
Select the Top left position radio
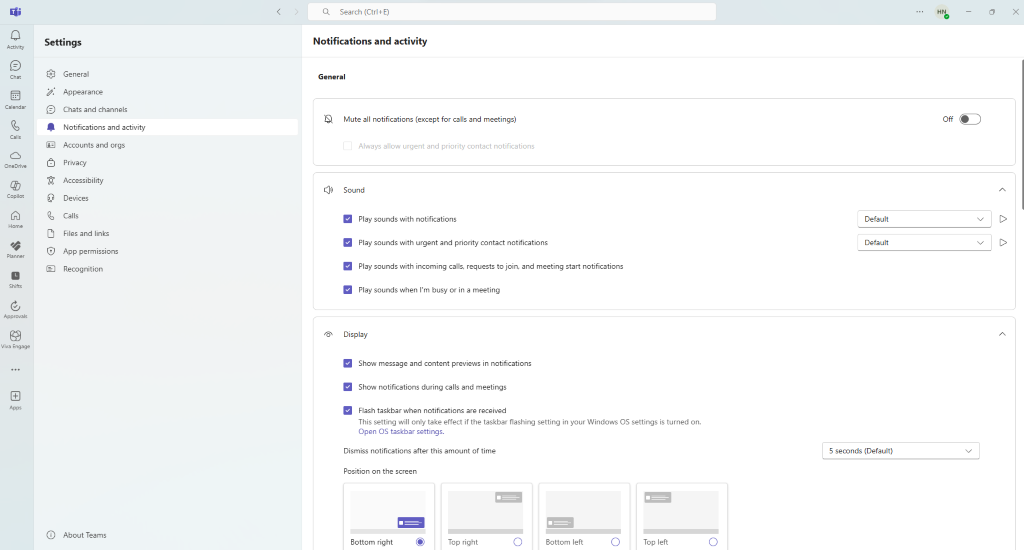(x=713, y=542)
